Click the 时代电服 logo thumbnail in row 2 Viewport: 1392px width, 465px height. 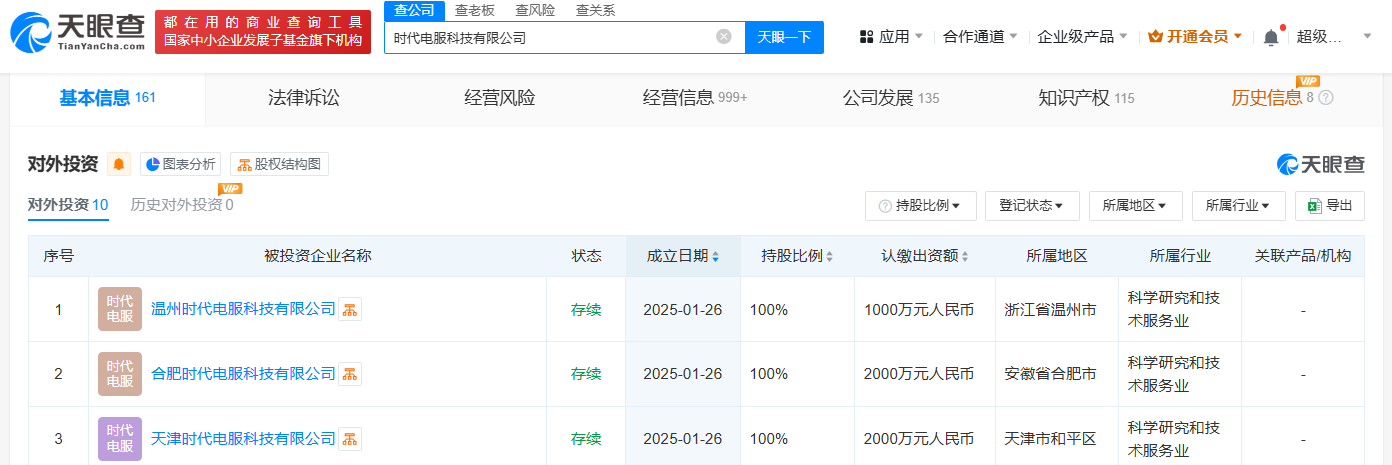pos(120,373)
